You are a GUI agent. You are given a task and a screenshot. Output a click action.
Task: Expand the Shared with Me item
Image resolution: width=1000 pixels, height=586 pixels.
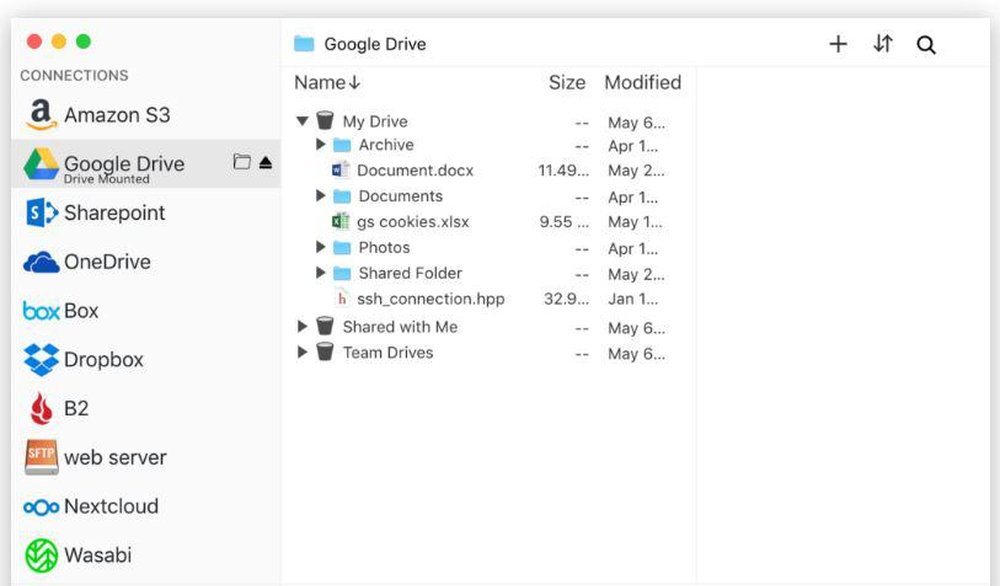click(302, 326)
